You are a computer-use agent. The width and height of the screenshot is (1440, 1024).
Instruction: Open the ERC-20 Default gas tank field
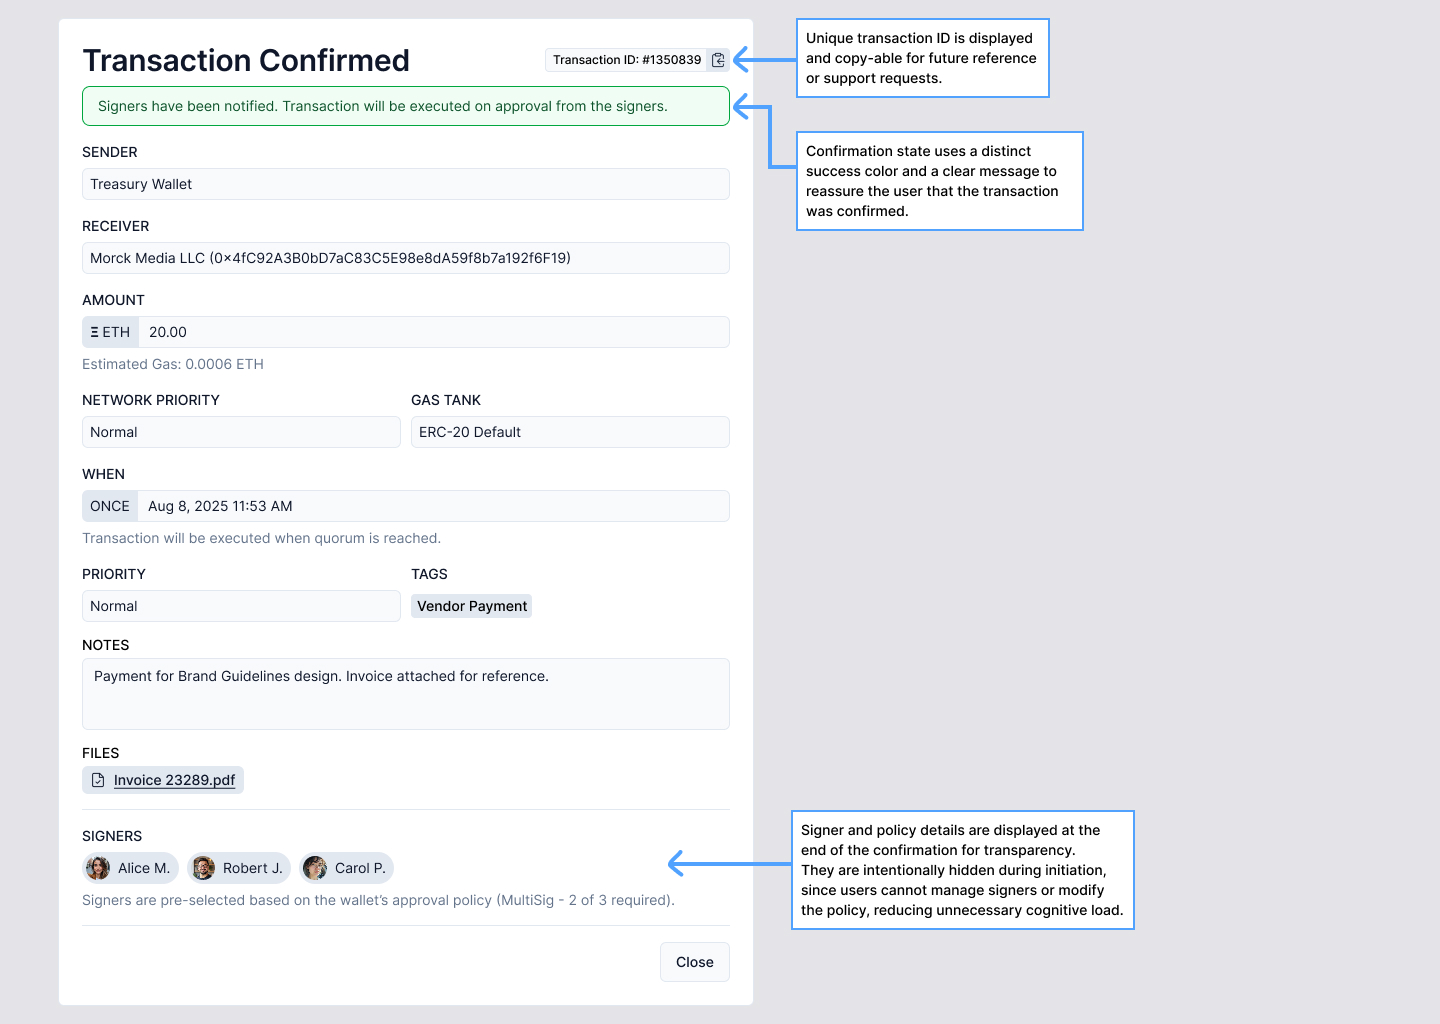pos(570,432)
